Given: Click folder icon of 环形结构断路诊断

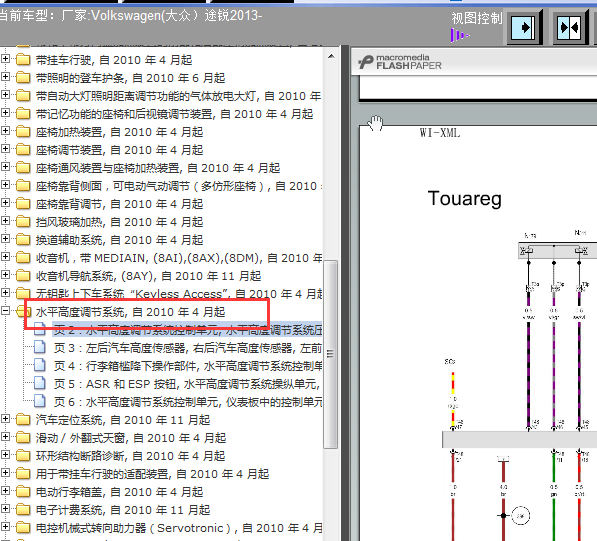Looking at the screenshot, I should tap(23, 455).
